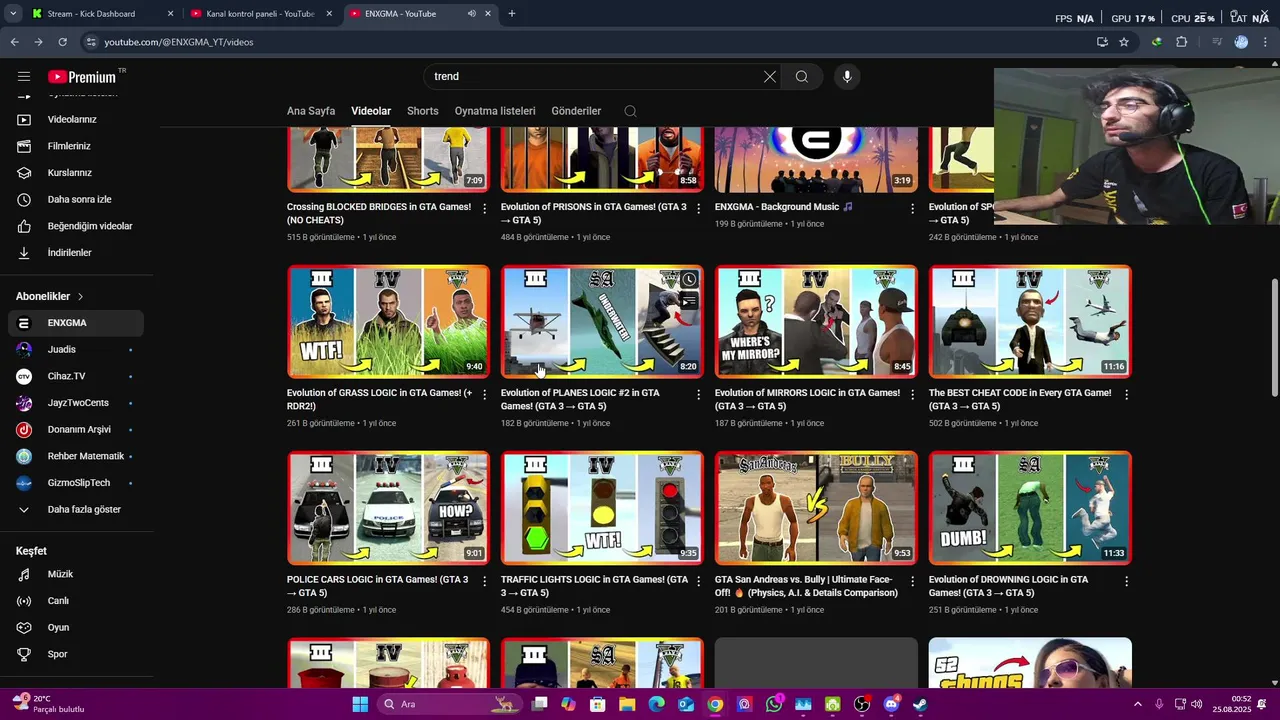1280x720 pixels.
Task: Click the magnifier search button
Action: coord(802,76)
